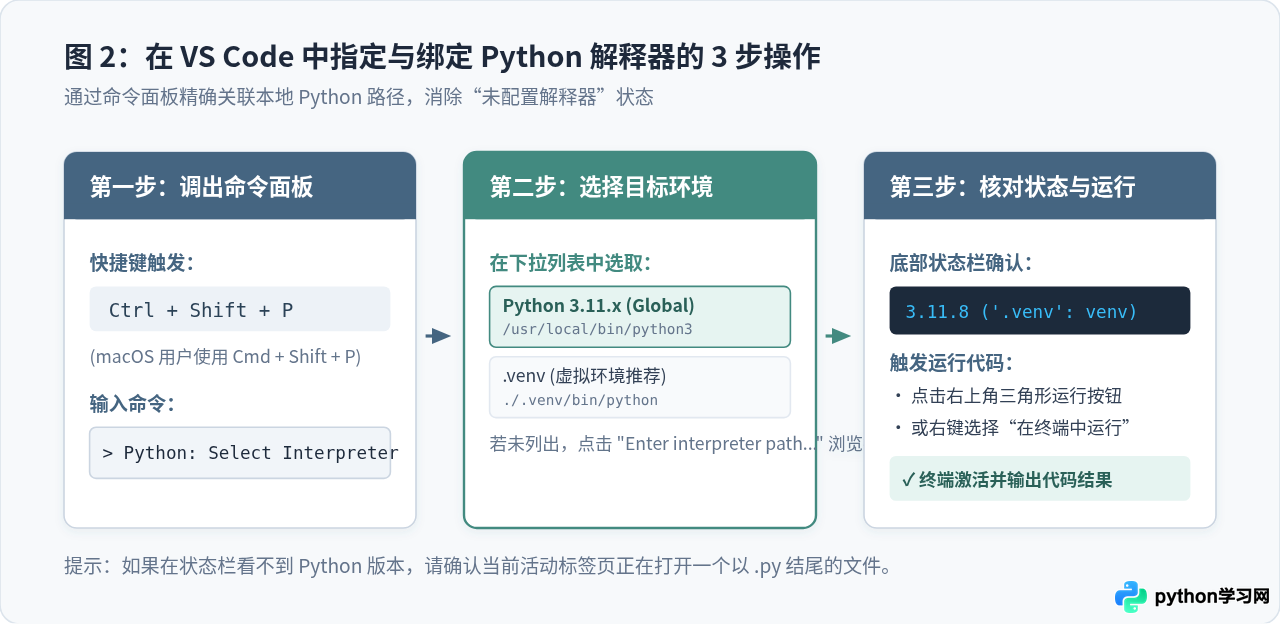Click the bullet about 在终端中运行
The width and height of the screenshot is (1280, 624).
(x=1012, y=427)
